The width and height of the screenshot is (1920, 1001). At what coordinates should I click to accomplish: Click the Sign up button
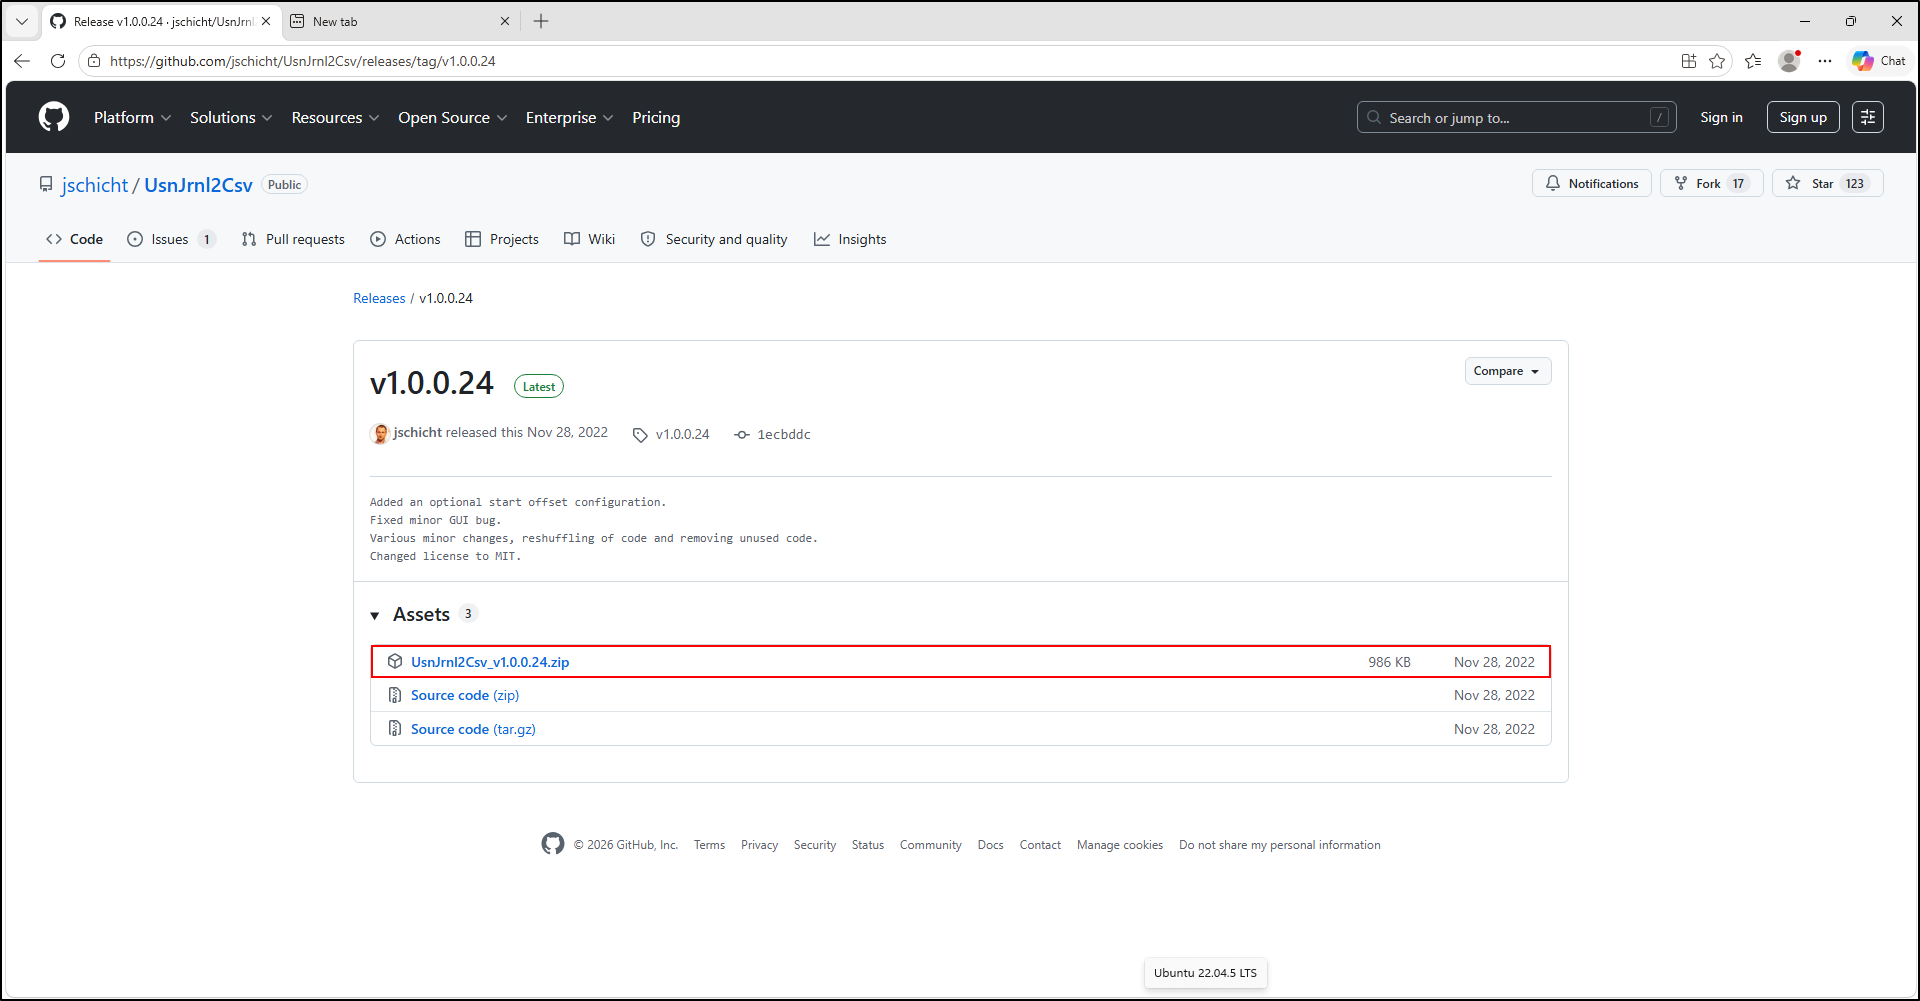[1803, 117]
